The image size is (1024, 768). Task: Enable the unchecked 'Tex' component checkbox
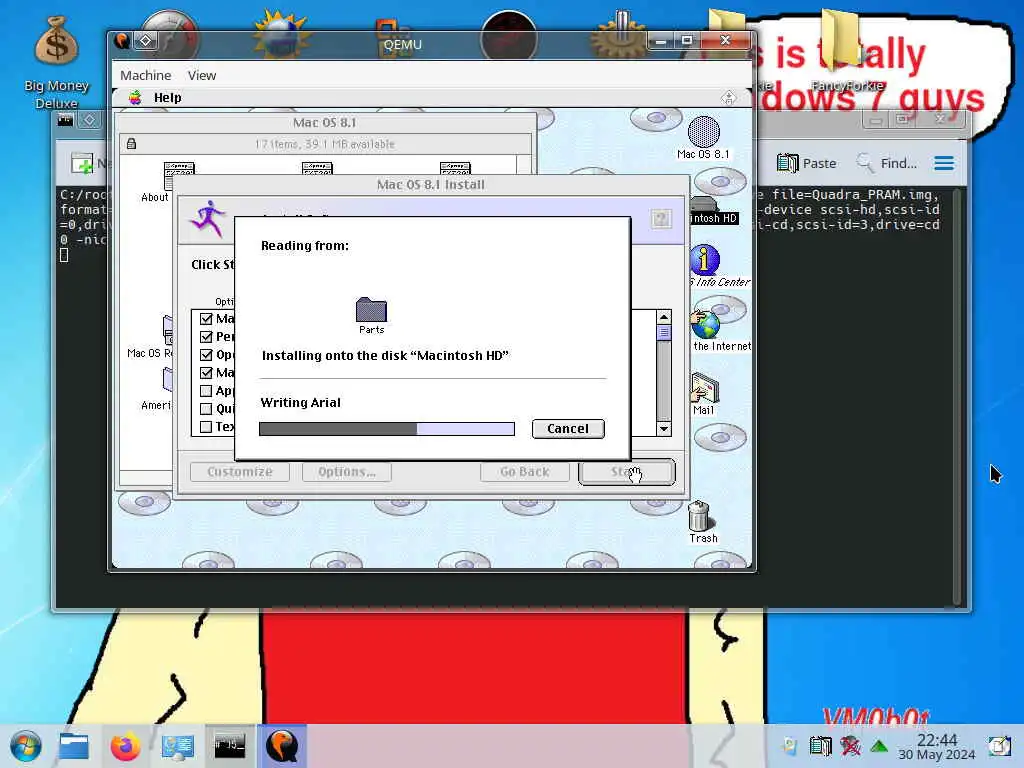pos(206,426)
